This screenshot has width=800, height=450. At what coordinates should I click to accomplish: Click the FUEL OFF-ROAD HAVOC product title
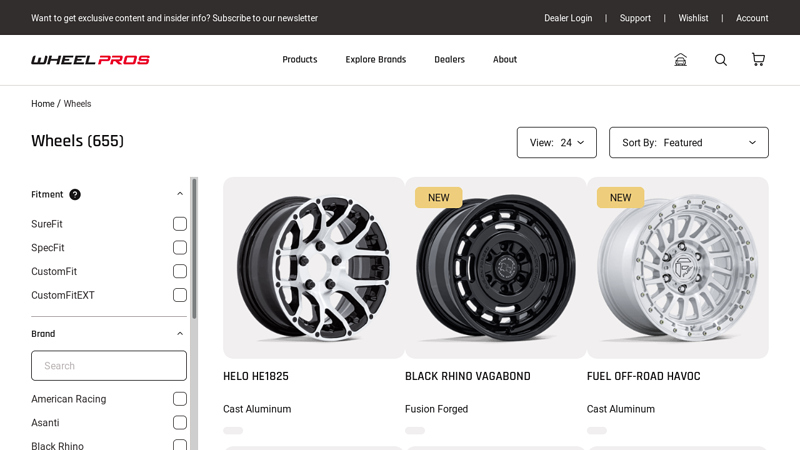click(643, 376)
